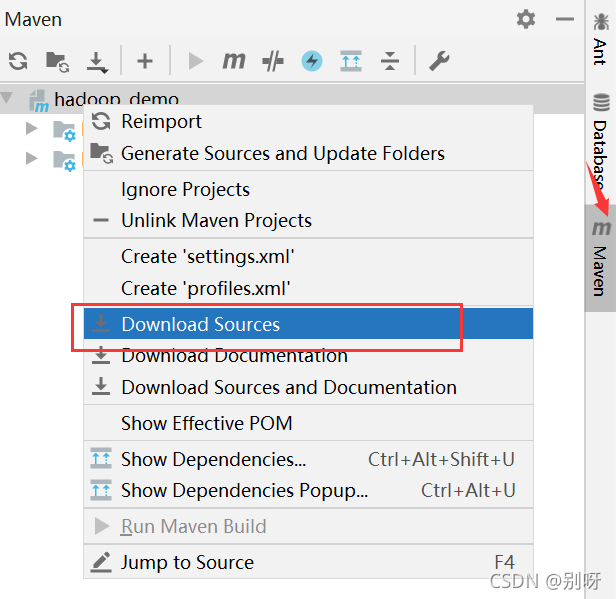This screenshot has height=599, width=616.
Task: Open Maven Settings wrench icon
Action: point(439,61)
